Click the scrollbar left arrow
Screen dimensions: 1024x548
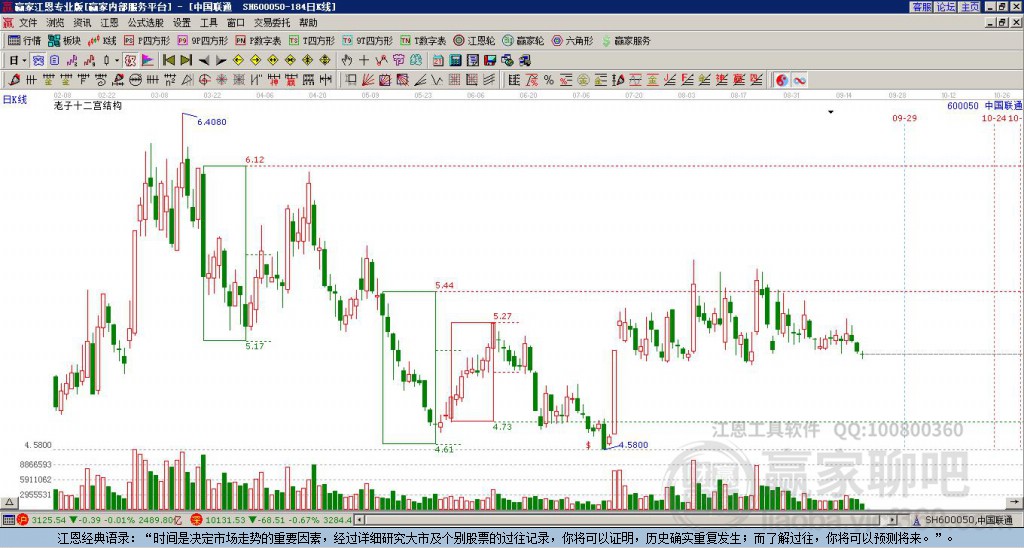pos(360,520)
